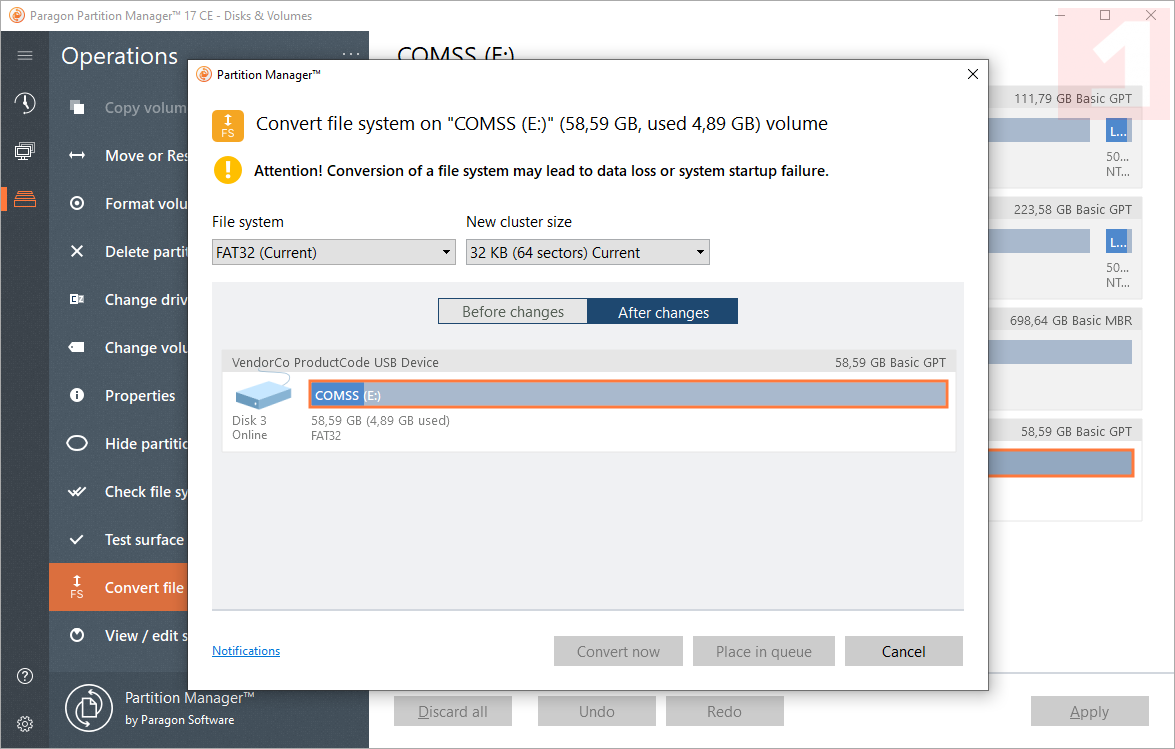Click the Discard all button
Viewport: 1175px width, 749px height.
click(453, 712)
